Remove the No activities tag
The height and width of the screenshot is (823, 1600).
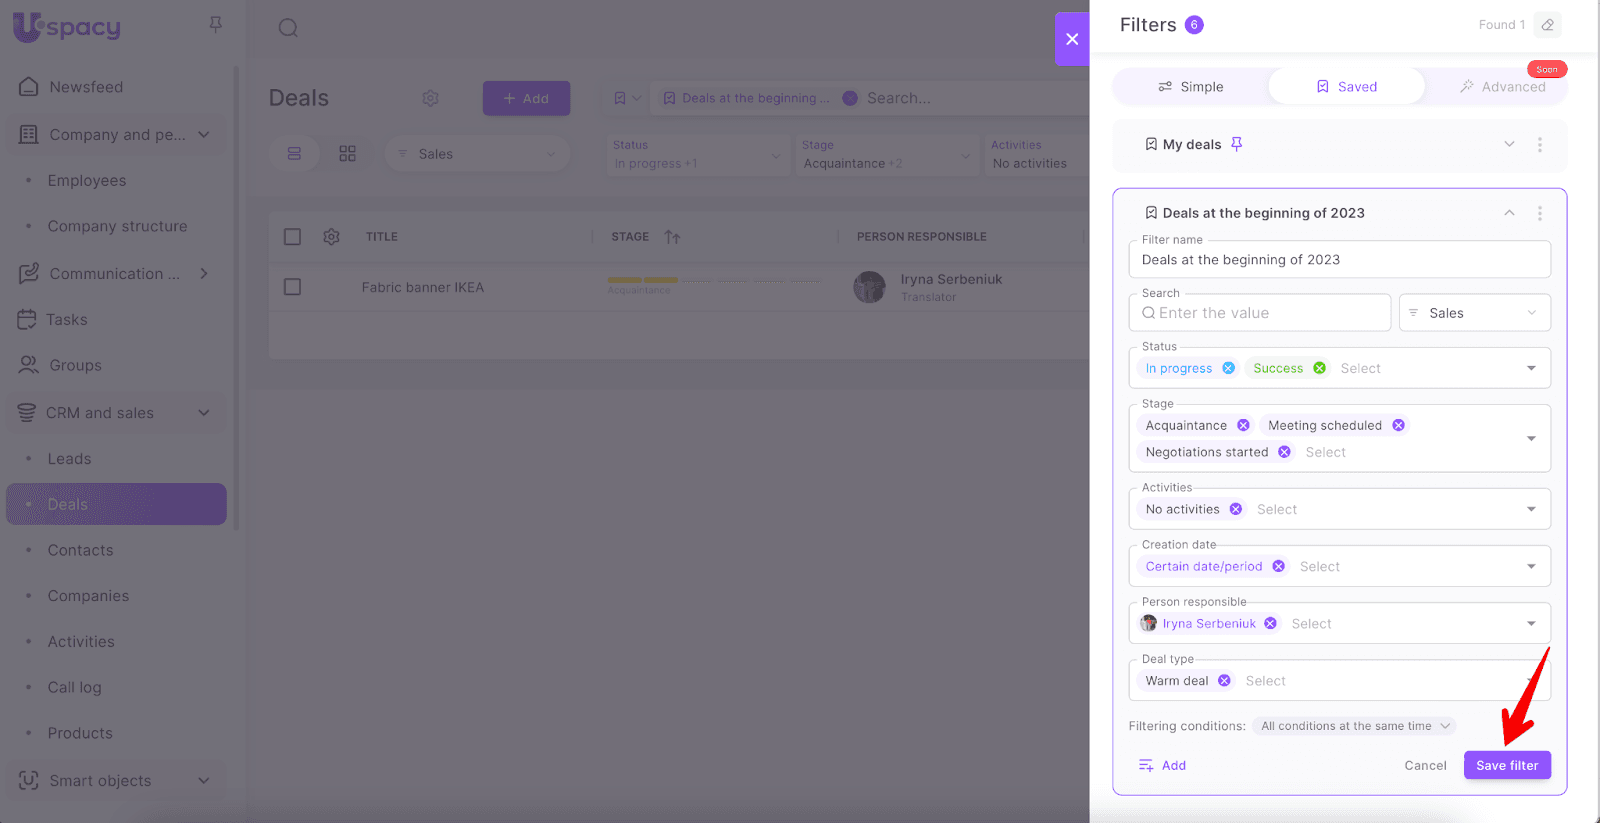[x=1236, y=509]
